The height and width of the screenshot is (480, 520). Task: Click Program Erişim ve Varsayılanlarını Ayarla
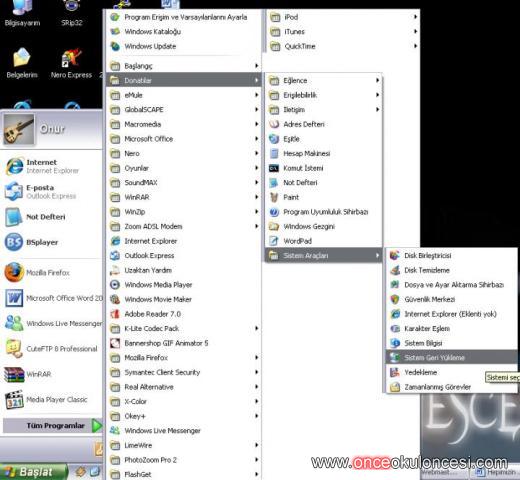184,17
